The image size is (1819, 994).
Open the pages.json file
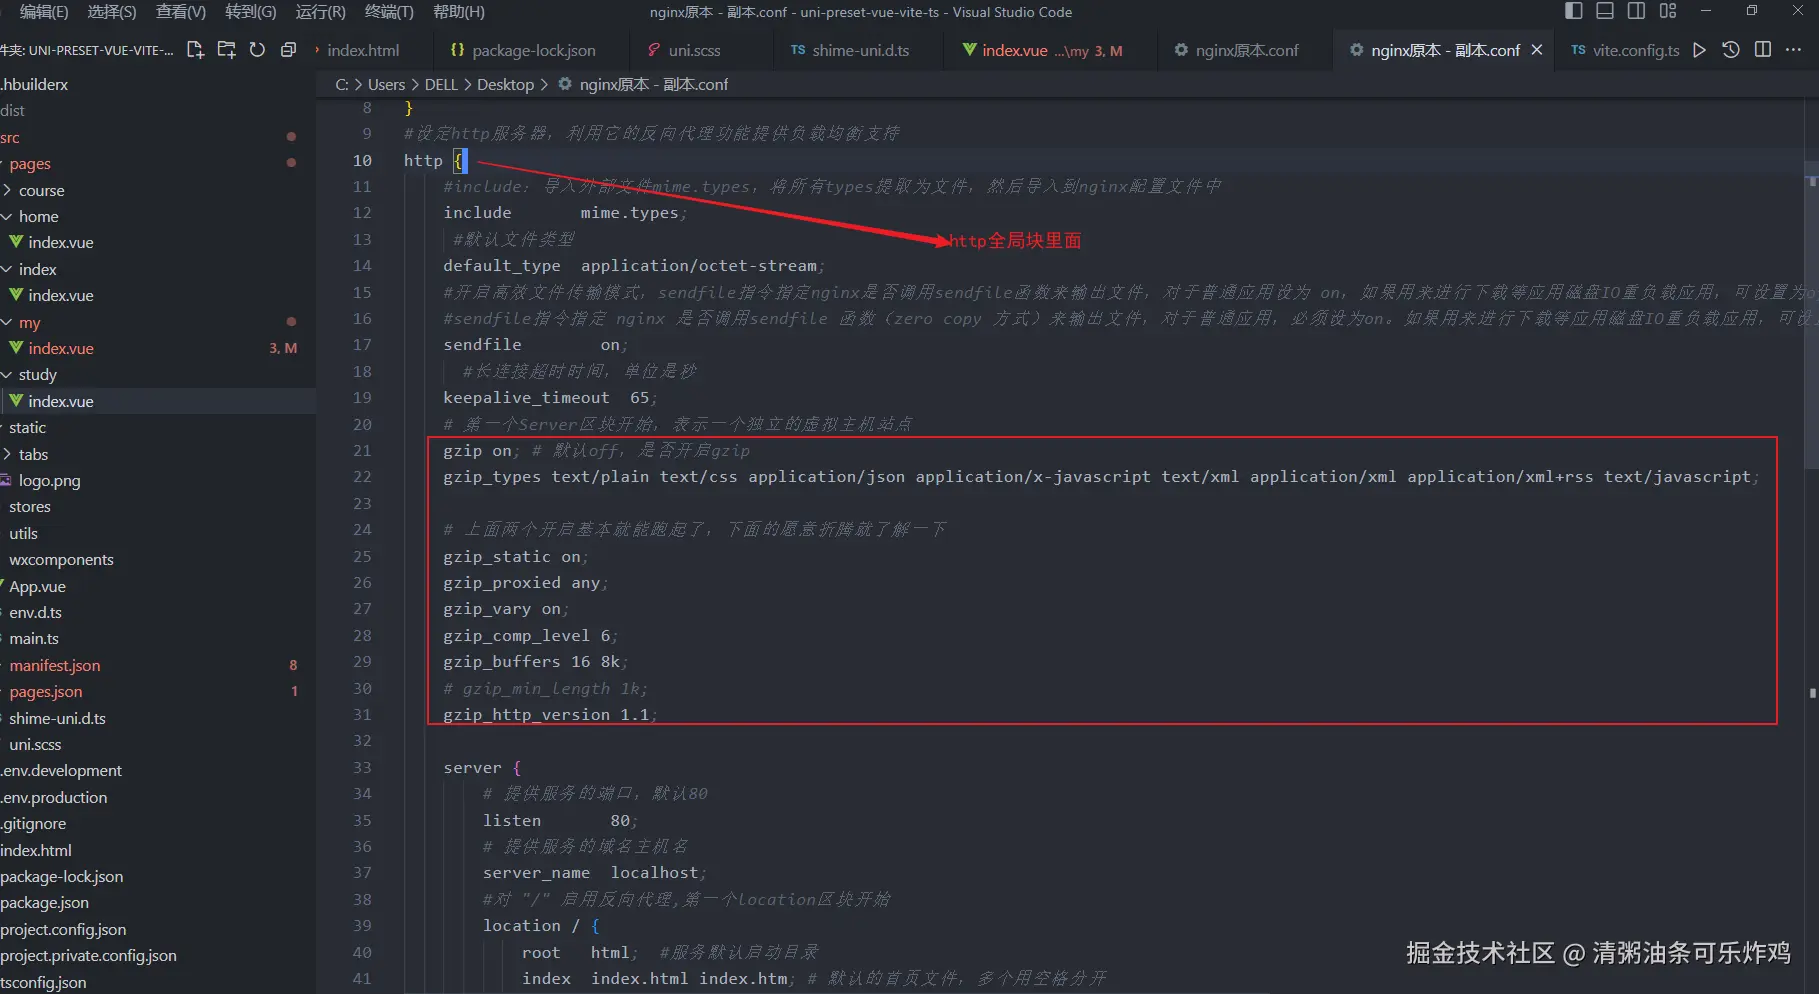[46, 691]
